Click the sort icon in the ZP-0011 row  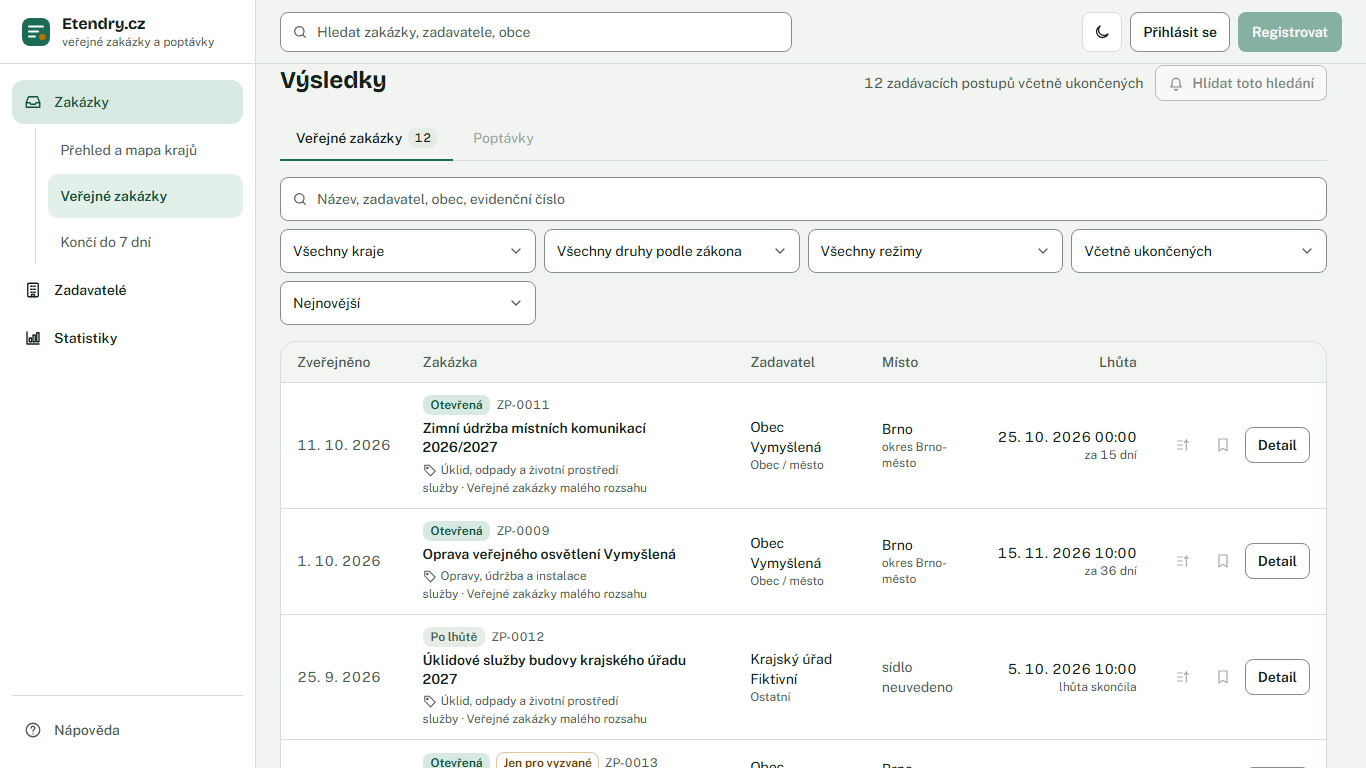1183,445
